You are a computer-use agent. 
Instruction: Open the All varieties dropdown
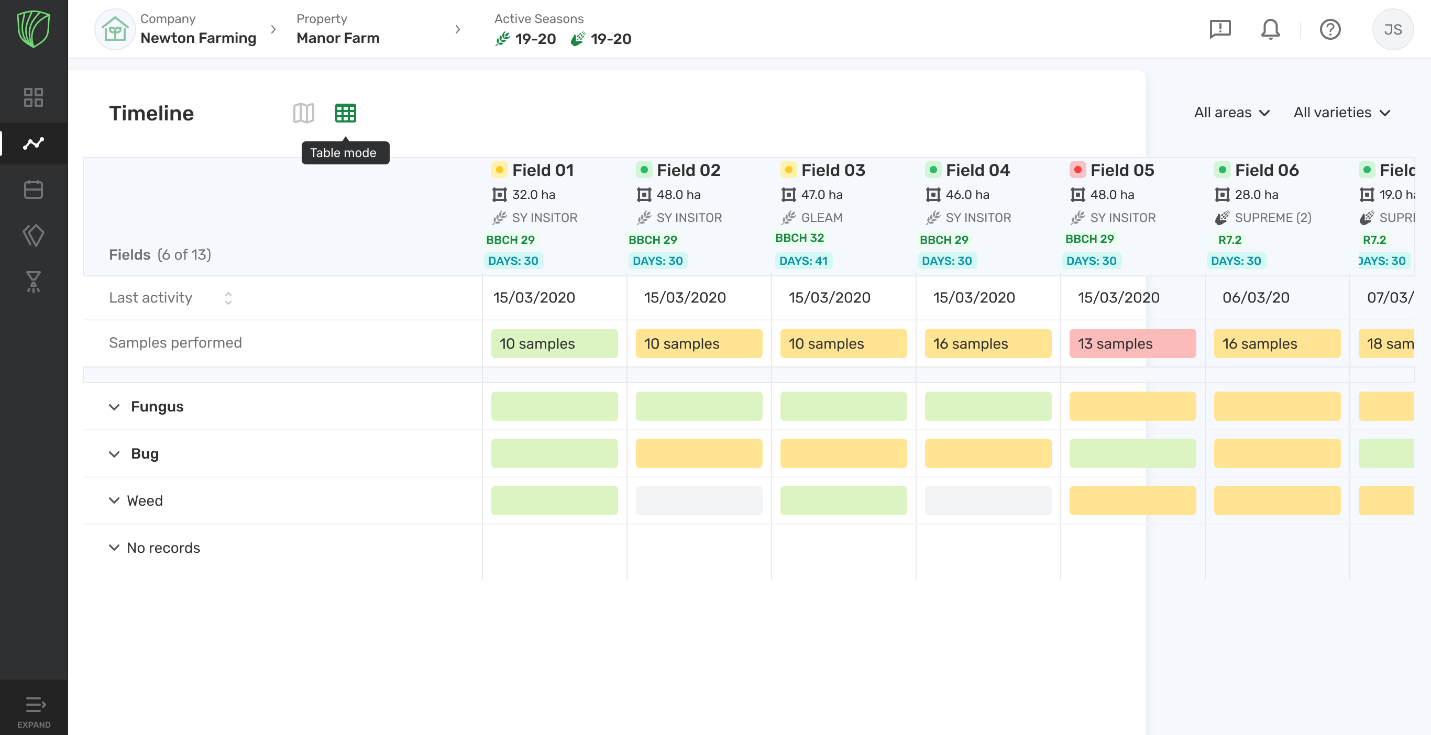tap(1342, 113)
